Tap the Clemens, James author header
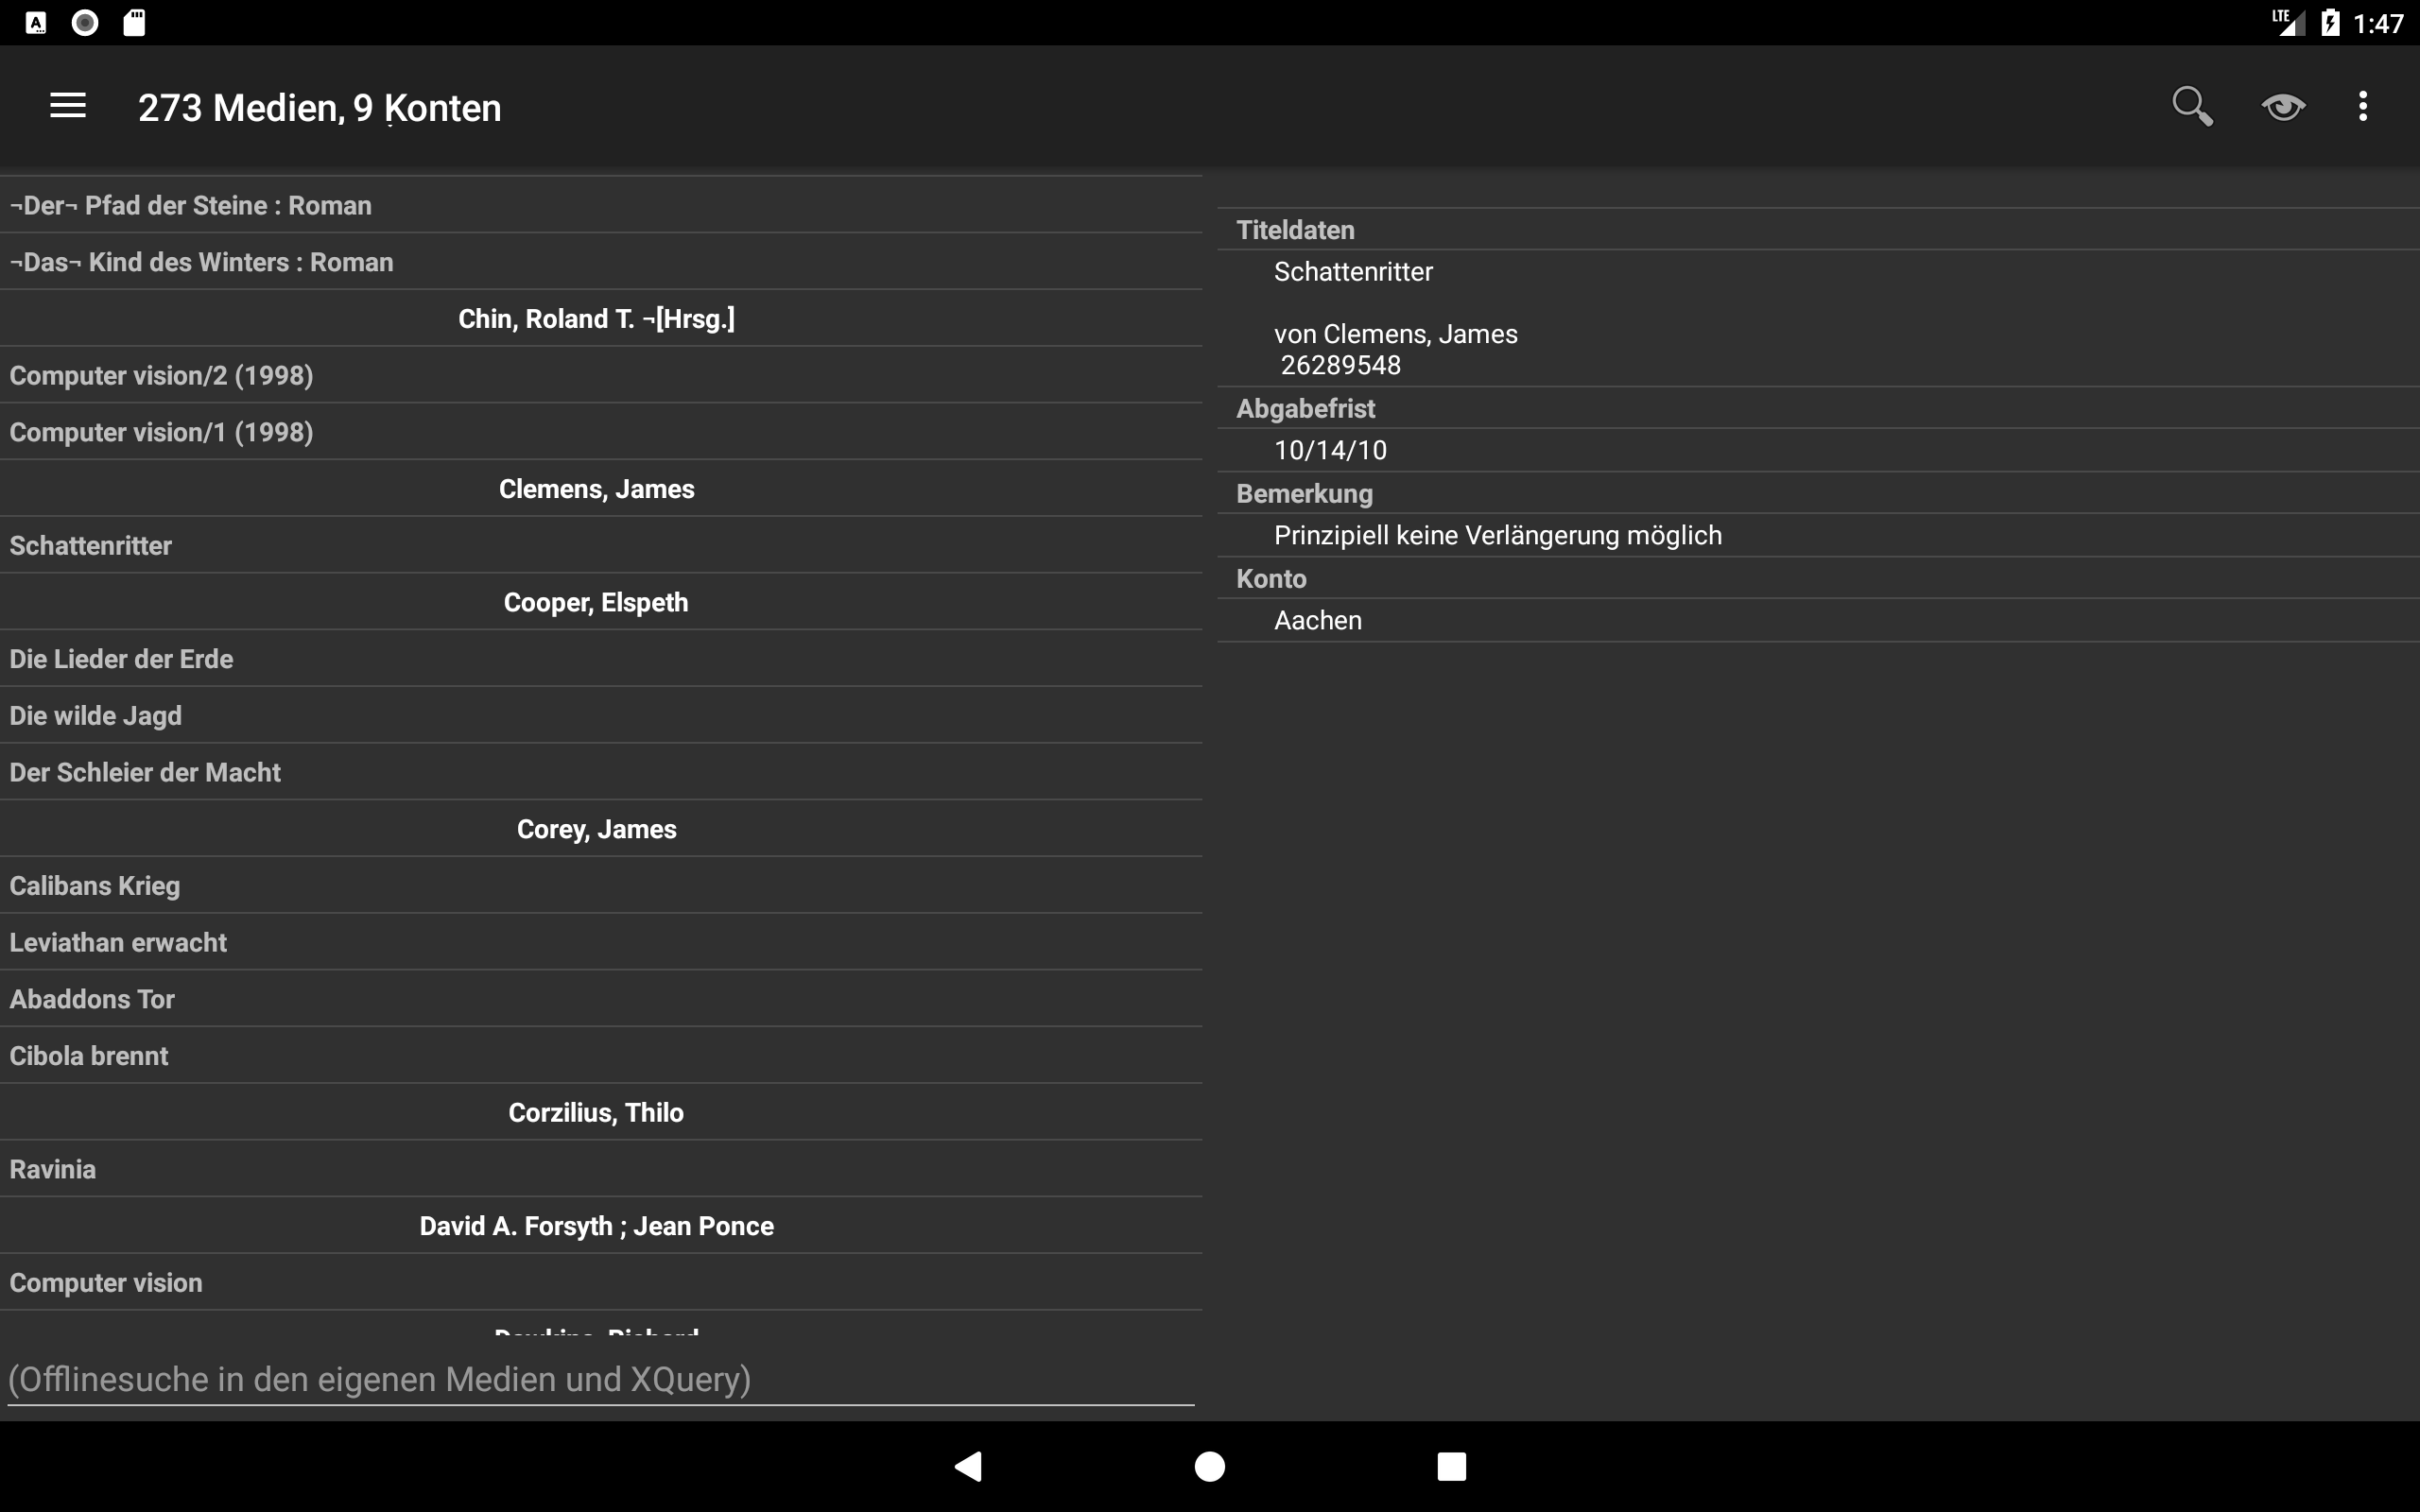 pyautogui.click(x=597, y=489)
